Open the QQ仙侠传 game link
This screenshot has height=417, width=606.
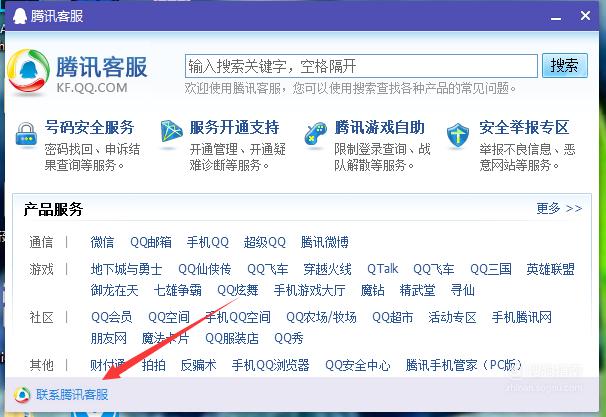pos(204,269)
